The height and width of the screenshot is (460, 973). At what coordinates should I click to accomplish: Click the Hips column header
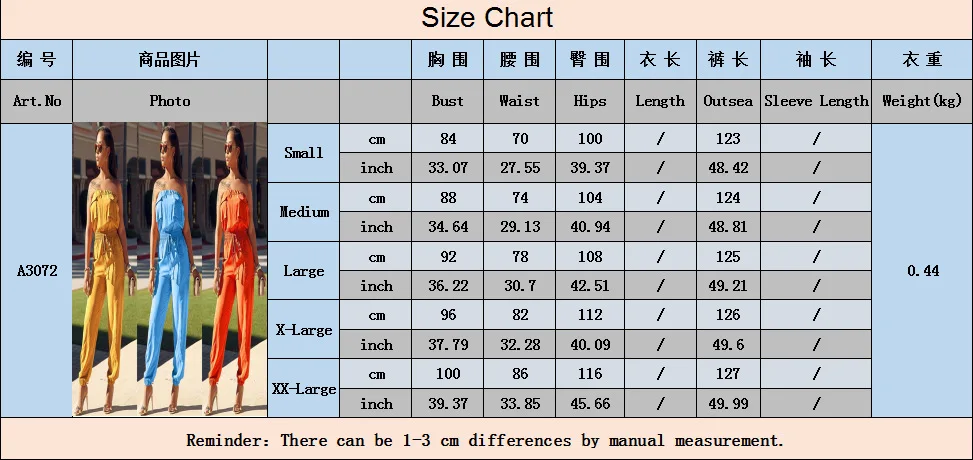click(590, 101)
